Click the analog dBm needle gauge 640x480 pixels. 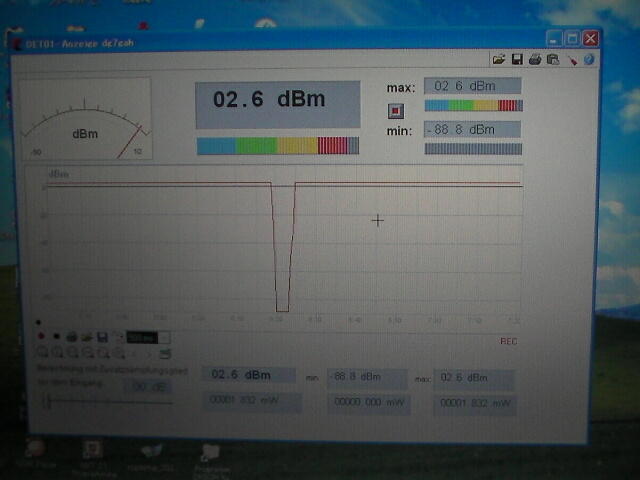86,119
